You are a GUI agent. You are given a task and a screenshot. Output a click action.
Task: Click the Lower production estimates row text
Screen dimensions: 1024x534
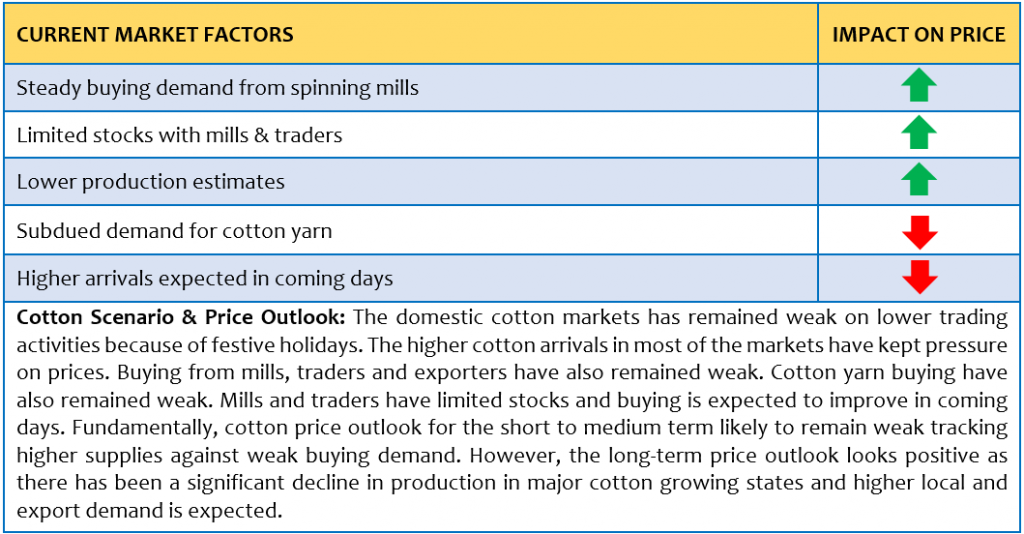click(x=151, y=181)
